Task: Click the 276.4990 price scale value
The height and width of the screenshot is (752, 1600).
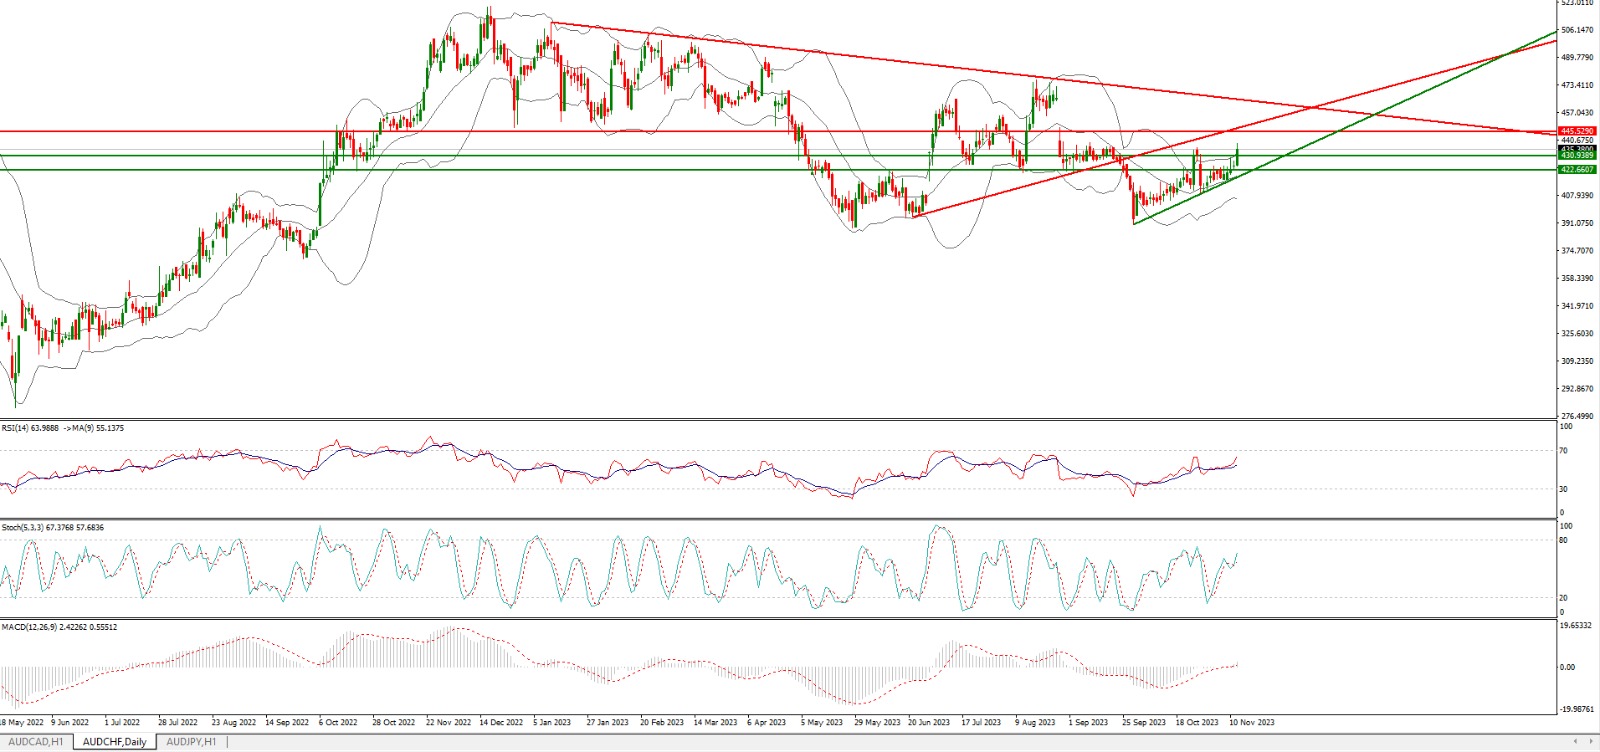Action: tap(1576, 416)
